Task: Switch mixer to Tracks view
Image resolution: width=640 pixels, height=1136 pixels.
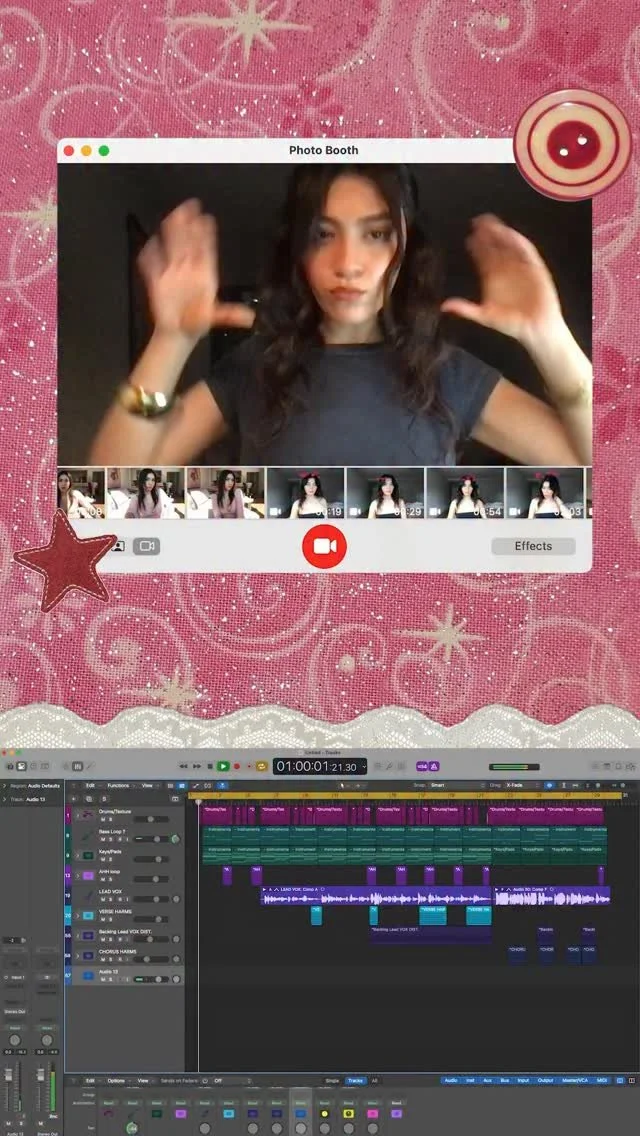Action: pos(355,1080)
